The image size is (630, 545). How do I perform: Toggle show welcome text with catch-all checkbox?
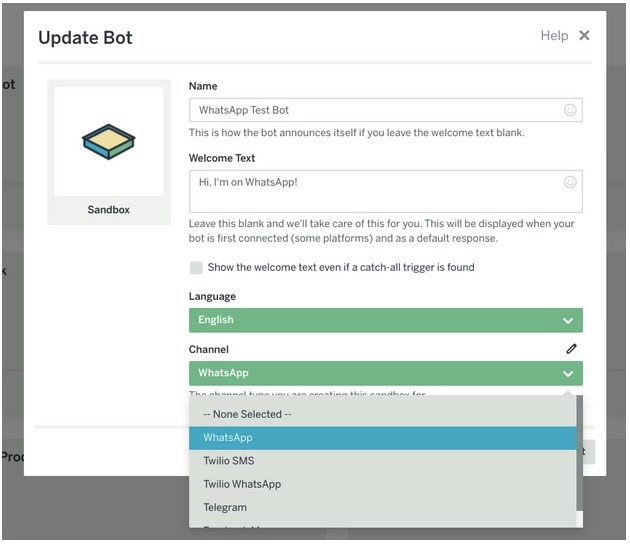[x=196, y=268]
